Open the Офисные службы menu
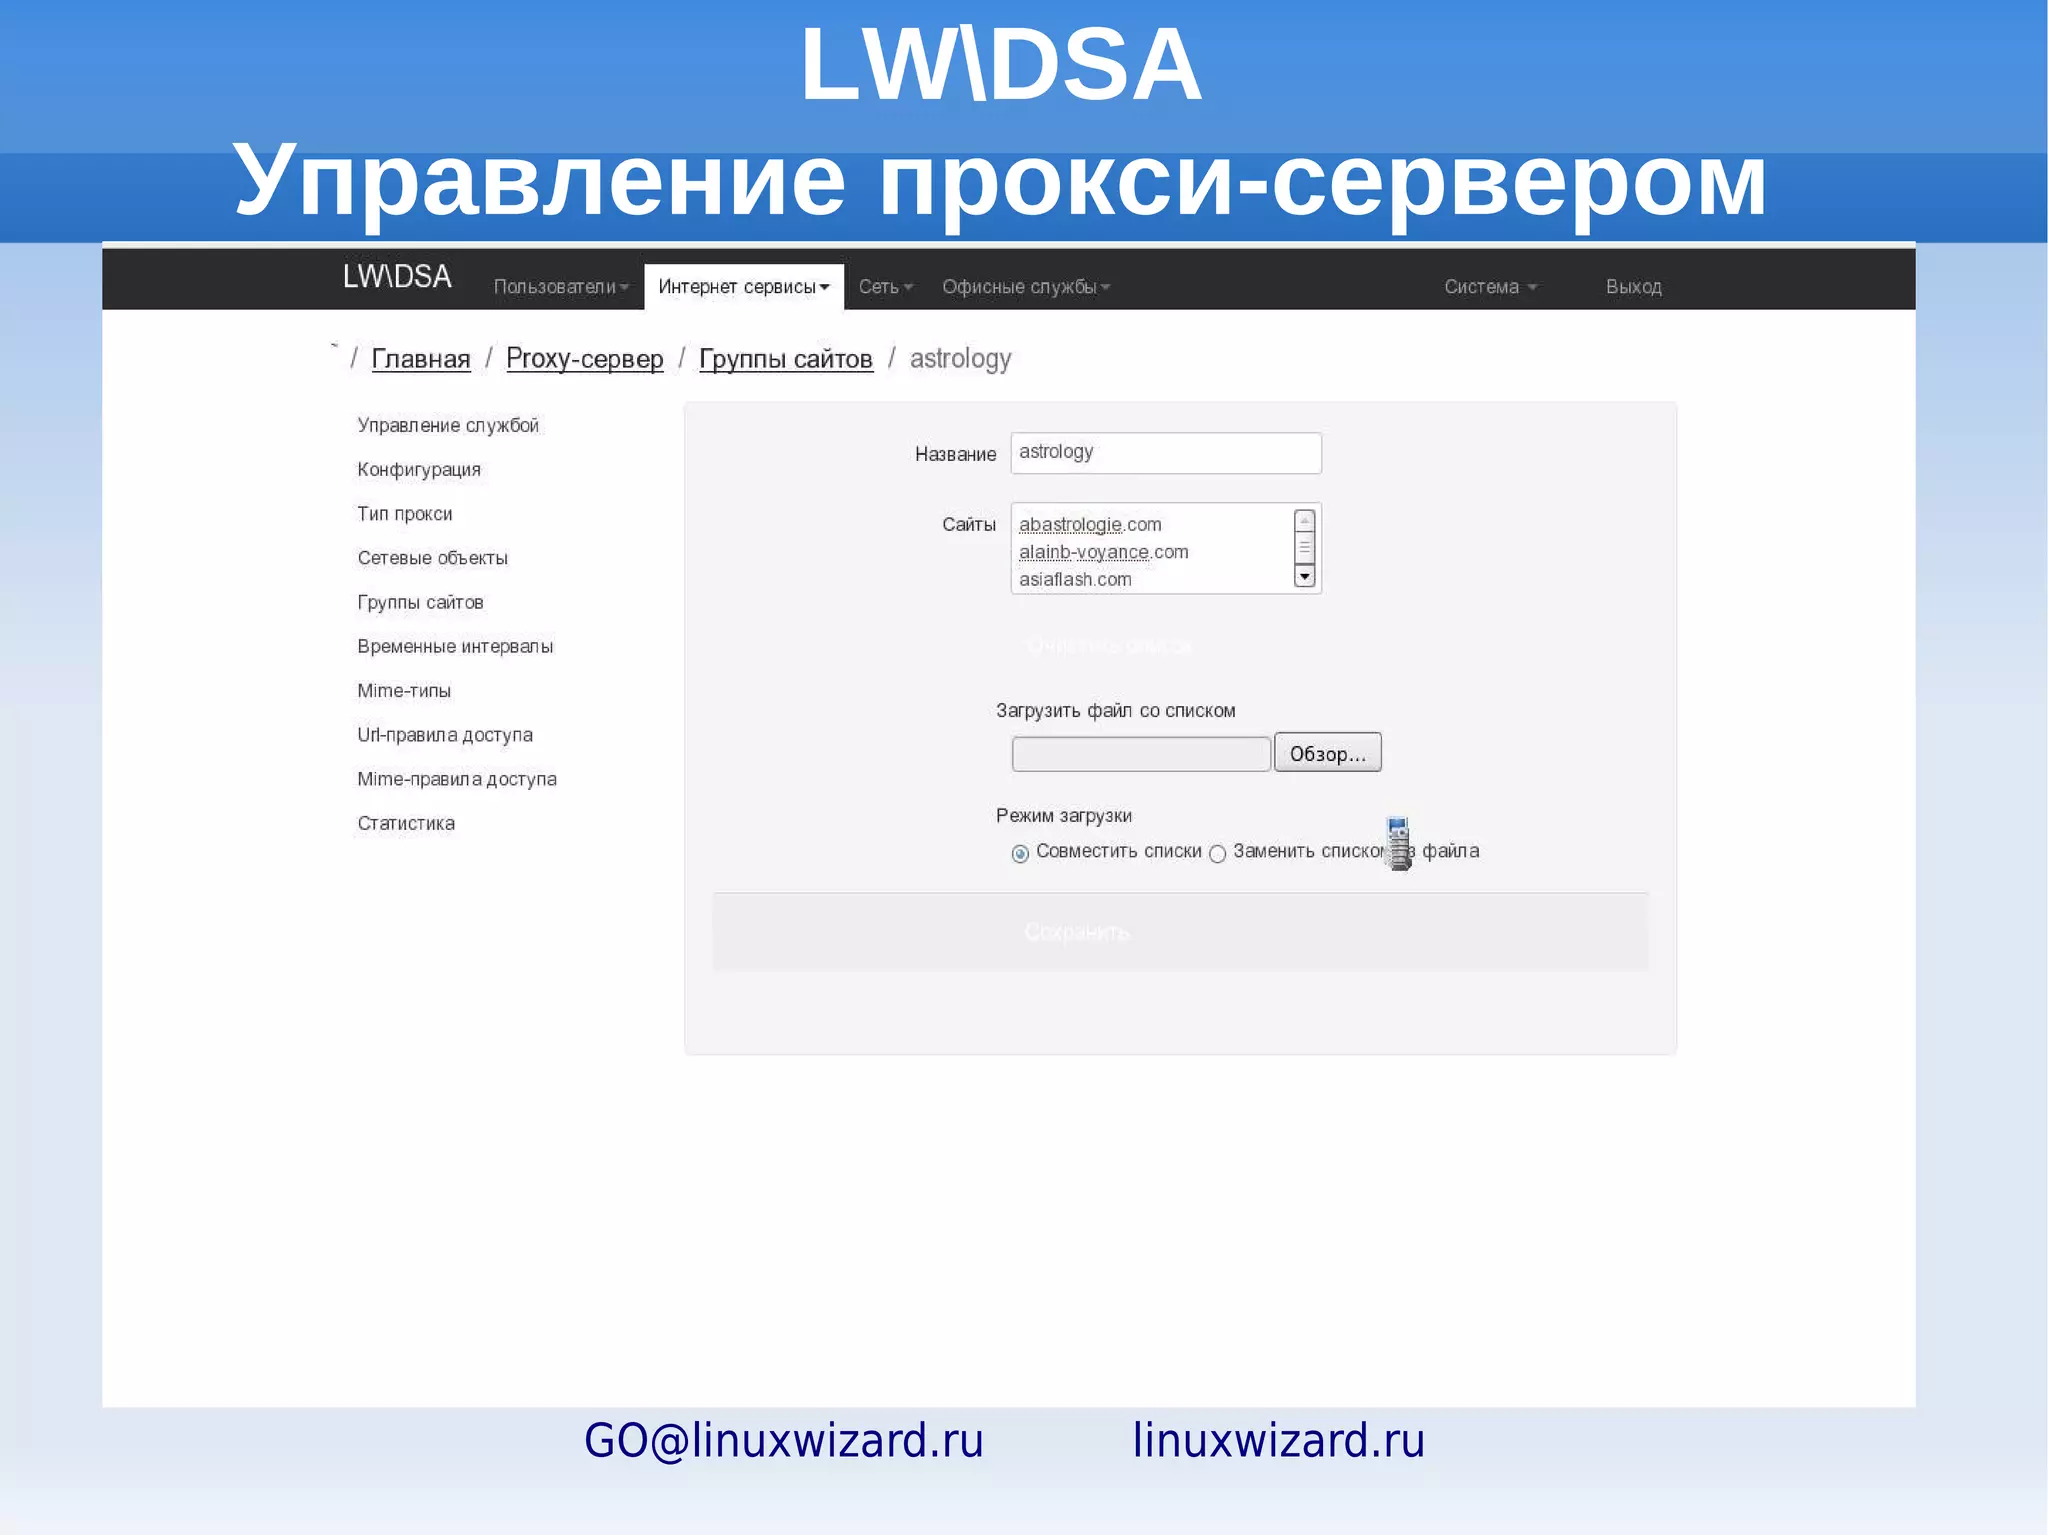This screenshot has width=2048, height=1535. [x=1026, y=287]
